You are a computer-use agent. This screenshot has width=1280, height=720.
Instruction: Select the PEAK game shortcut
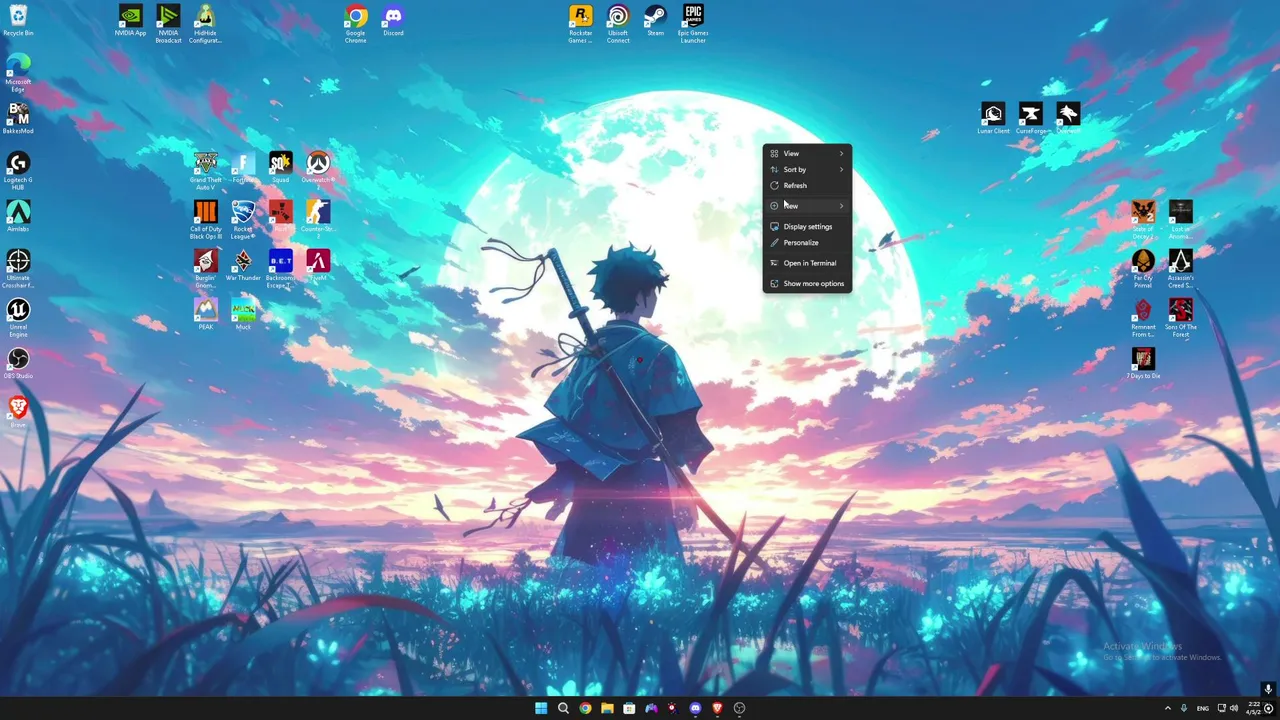205,314
